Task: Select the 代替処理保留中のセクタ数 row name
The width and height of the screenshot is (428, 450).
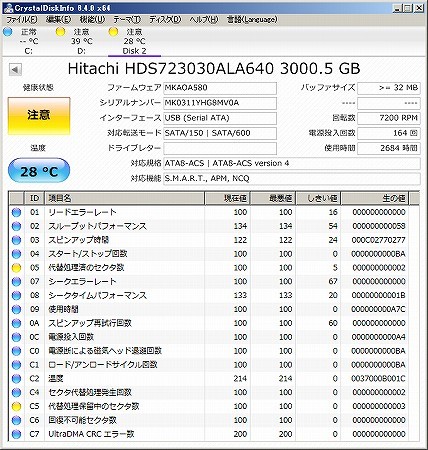Action: point(94,406)
